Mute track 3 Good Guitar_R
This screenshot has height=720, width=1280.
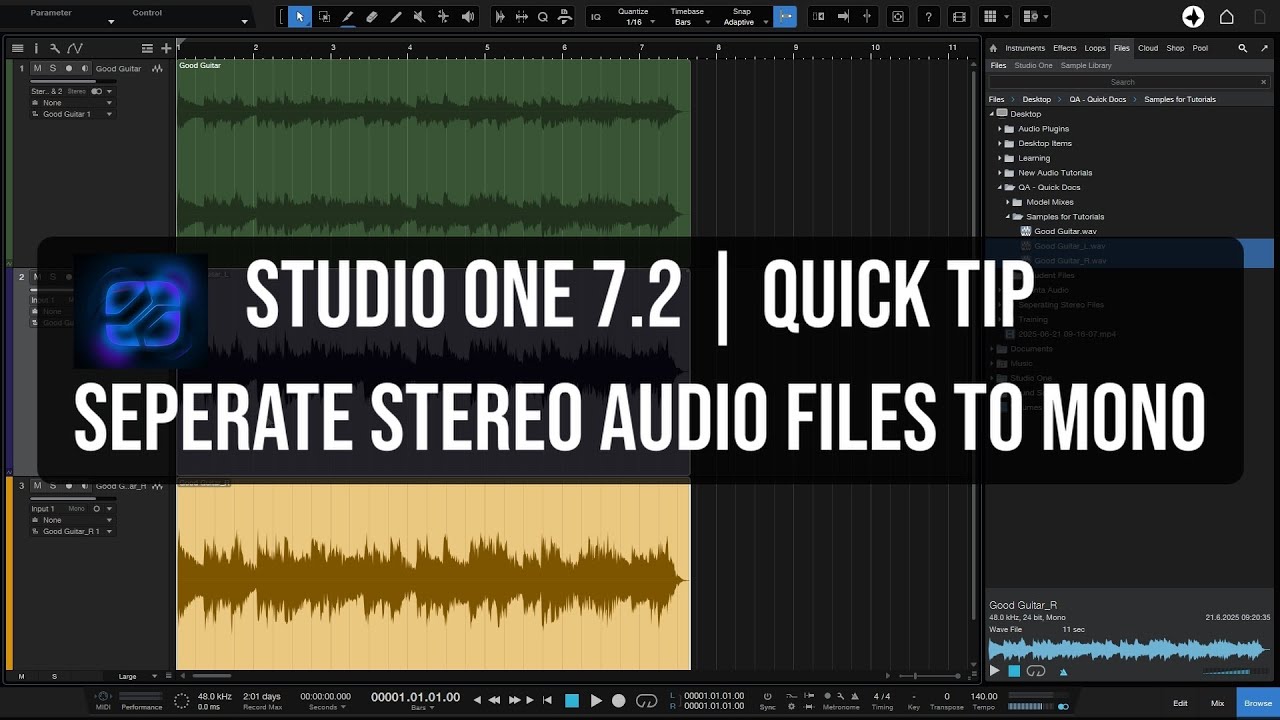coord(38,486)
